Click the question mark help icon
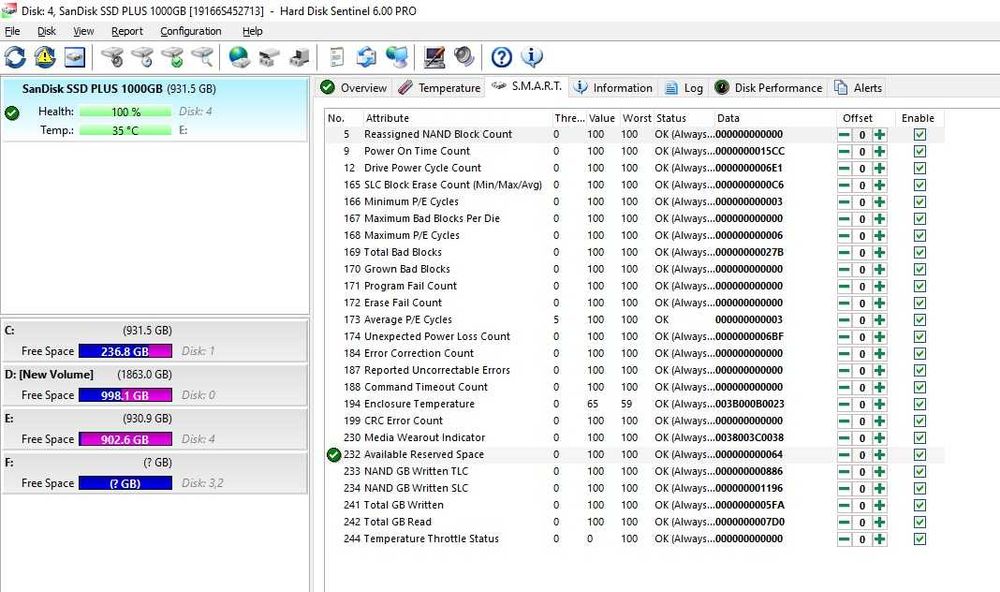Screen dimensions: 1000x592 pos(501,57)
